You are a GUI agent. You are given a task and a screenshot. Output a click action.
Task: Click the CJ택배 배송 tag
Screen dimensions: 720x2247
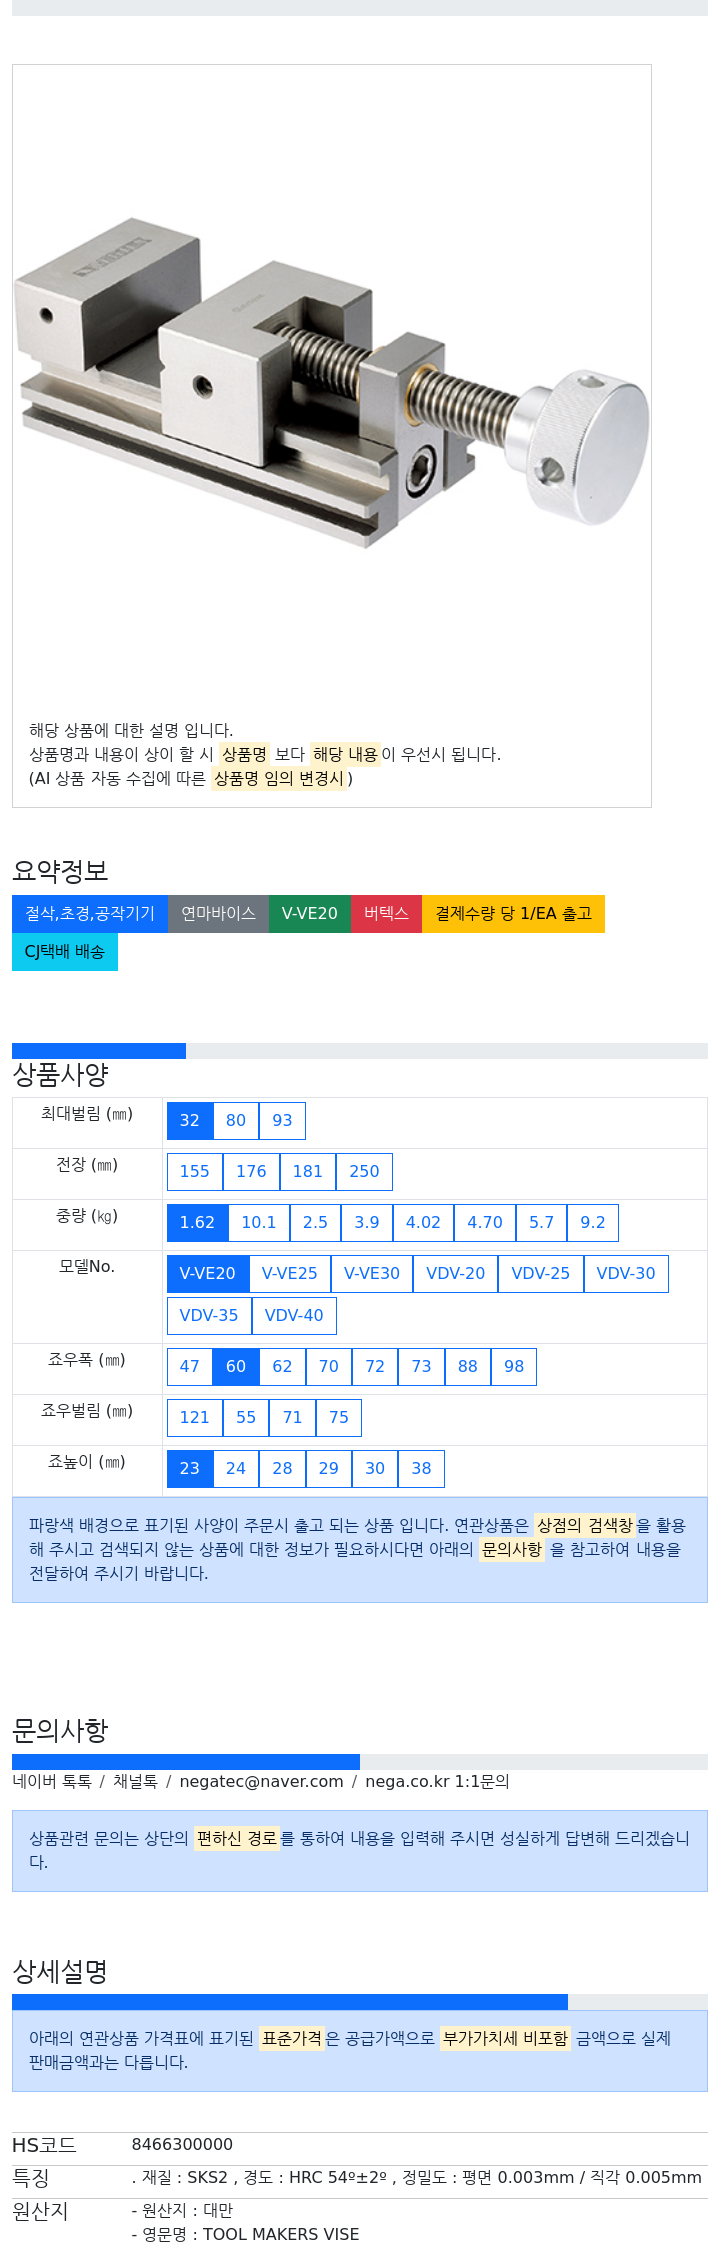click(65, 952)
